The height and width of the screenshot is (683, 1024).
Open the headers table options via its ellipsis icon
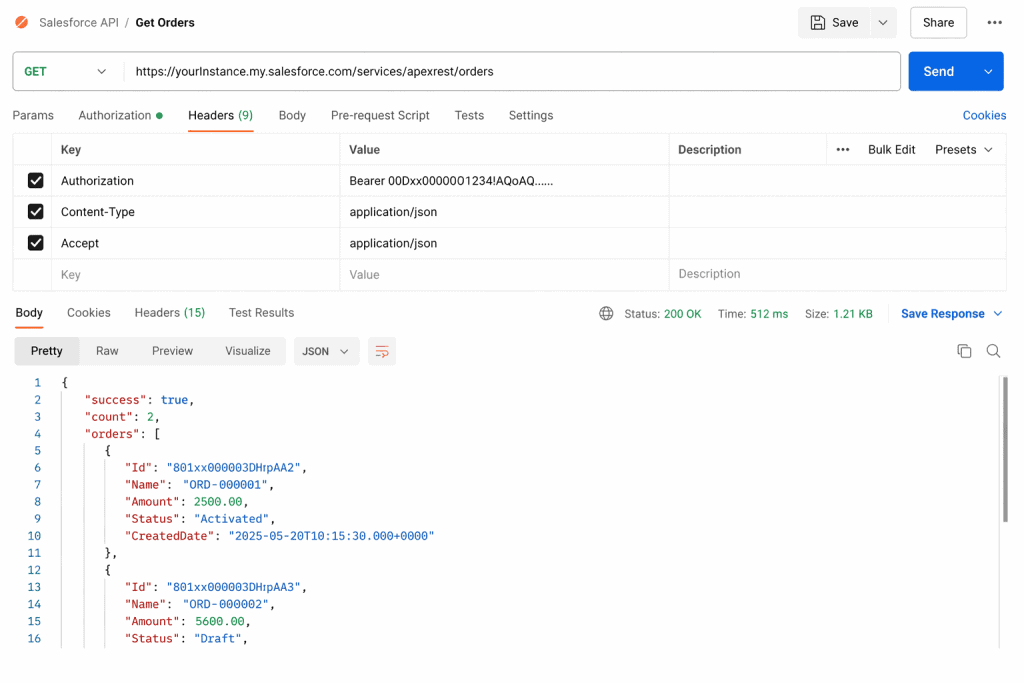(843, 149)
